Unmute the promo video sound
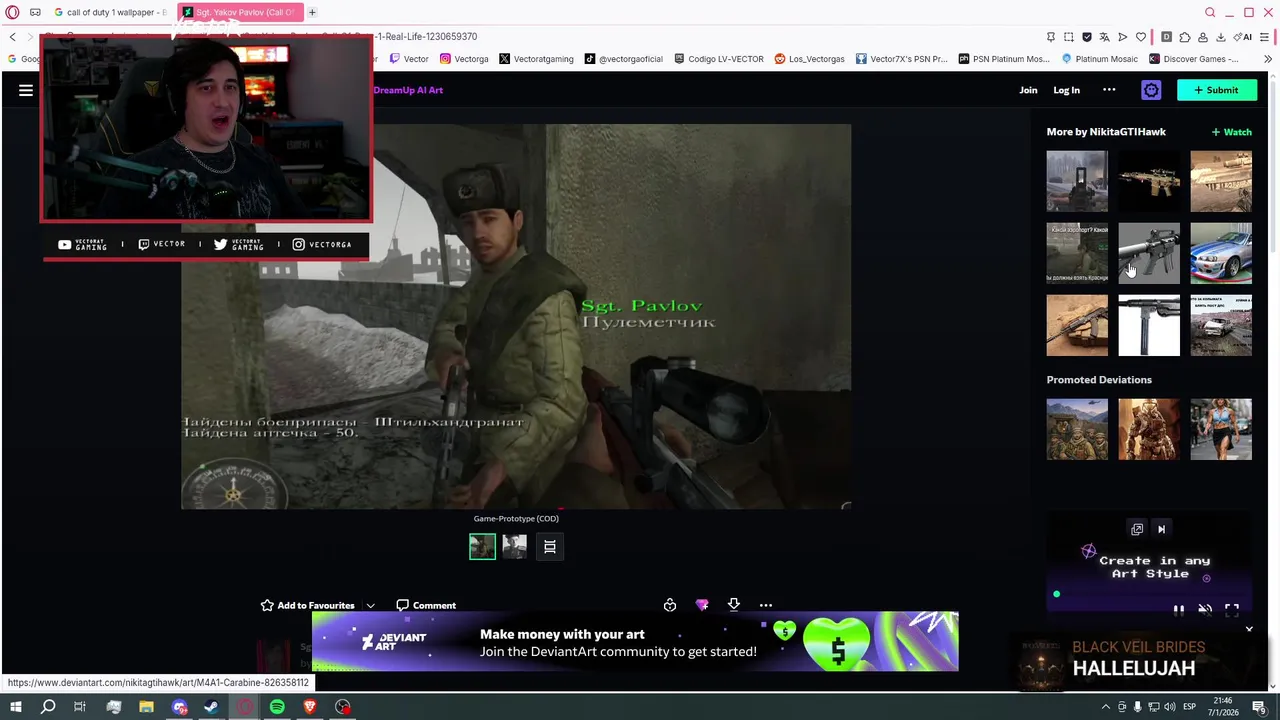This screenshot has width=1280, height=720. point(1205,609)
